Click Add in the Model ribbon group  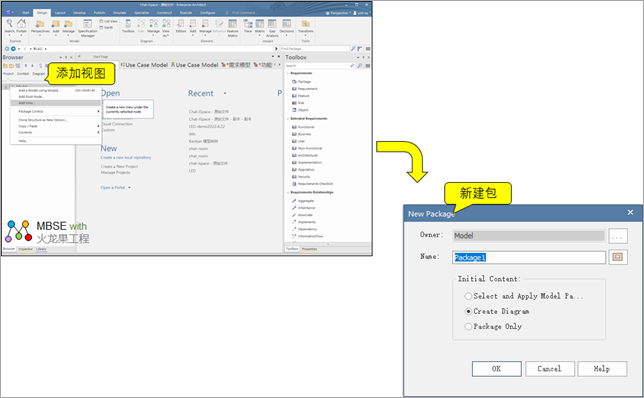click(x=56, y=27)
